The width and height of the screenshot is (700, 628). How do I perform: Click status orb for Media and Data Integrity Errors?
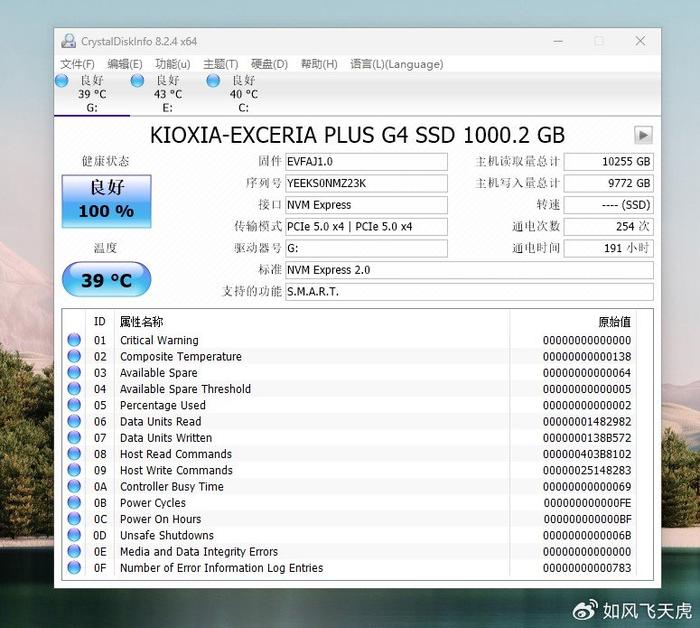pyautogui.click(x=74, y=552)
